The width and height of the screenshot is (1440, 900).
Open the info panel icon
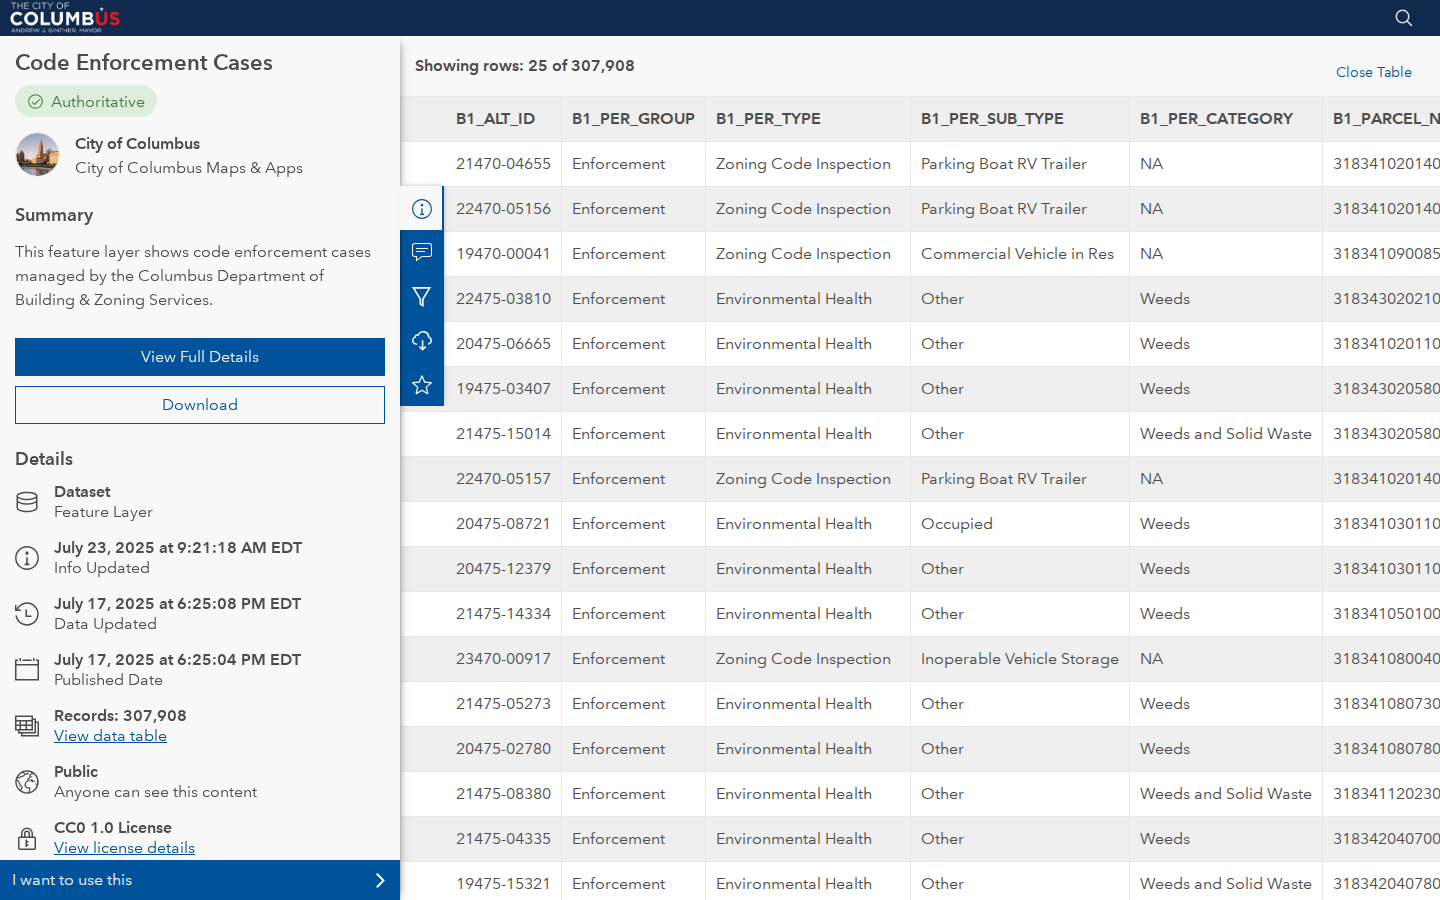tap(422, 209)
